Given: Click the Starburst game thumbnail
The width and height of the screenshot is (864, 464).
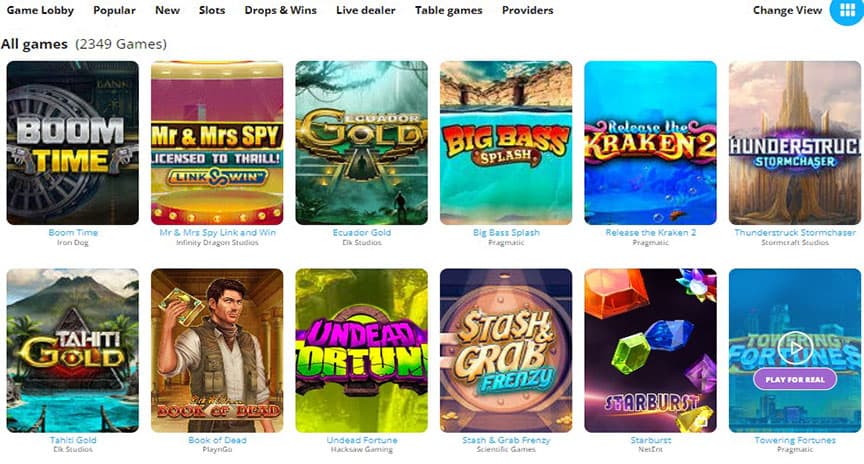Looking at the screenshot, I should (x=650, y=350).
